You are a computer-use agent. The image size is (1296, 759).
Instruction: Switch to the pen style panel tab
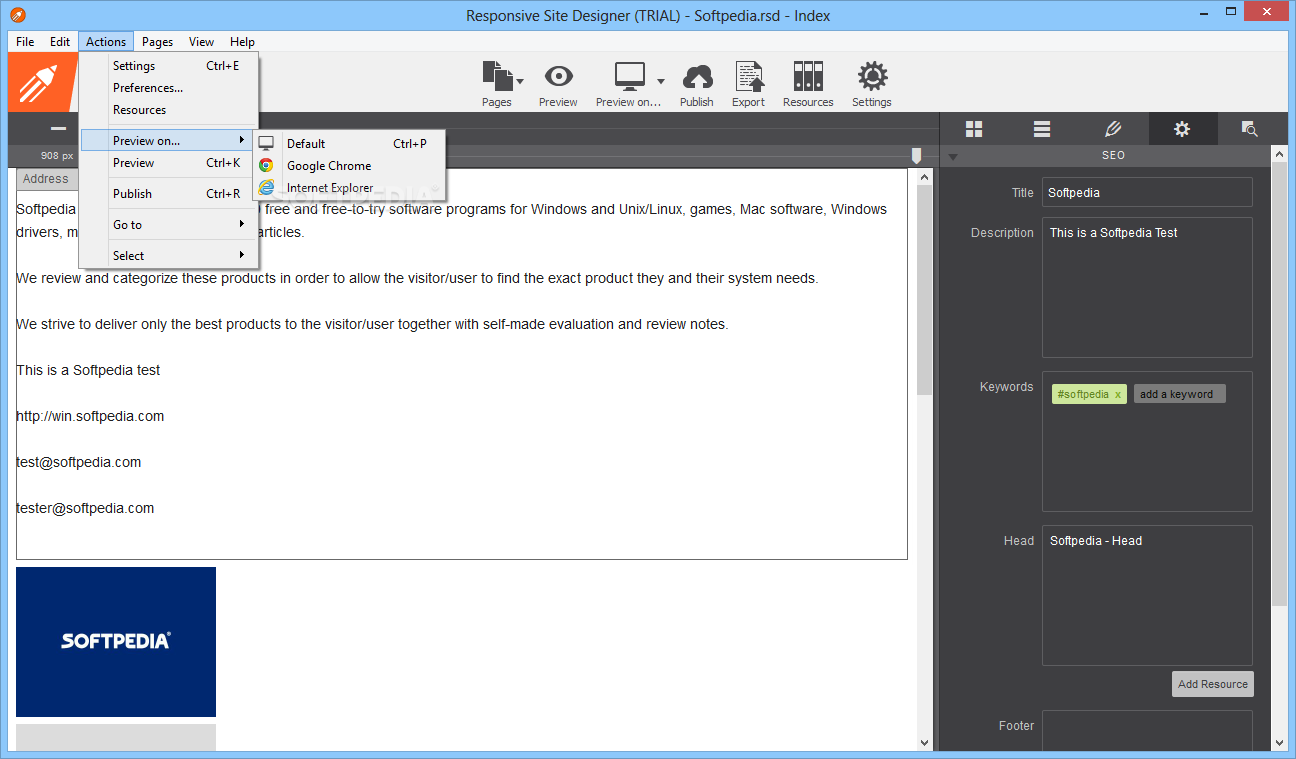[1113, 129]
